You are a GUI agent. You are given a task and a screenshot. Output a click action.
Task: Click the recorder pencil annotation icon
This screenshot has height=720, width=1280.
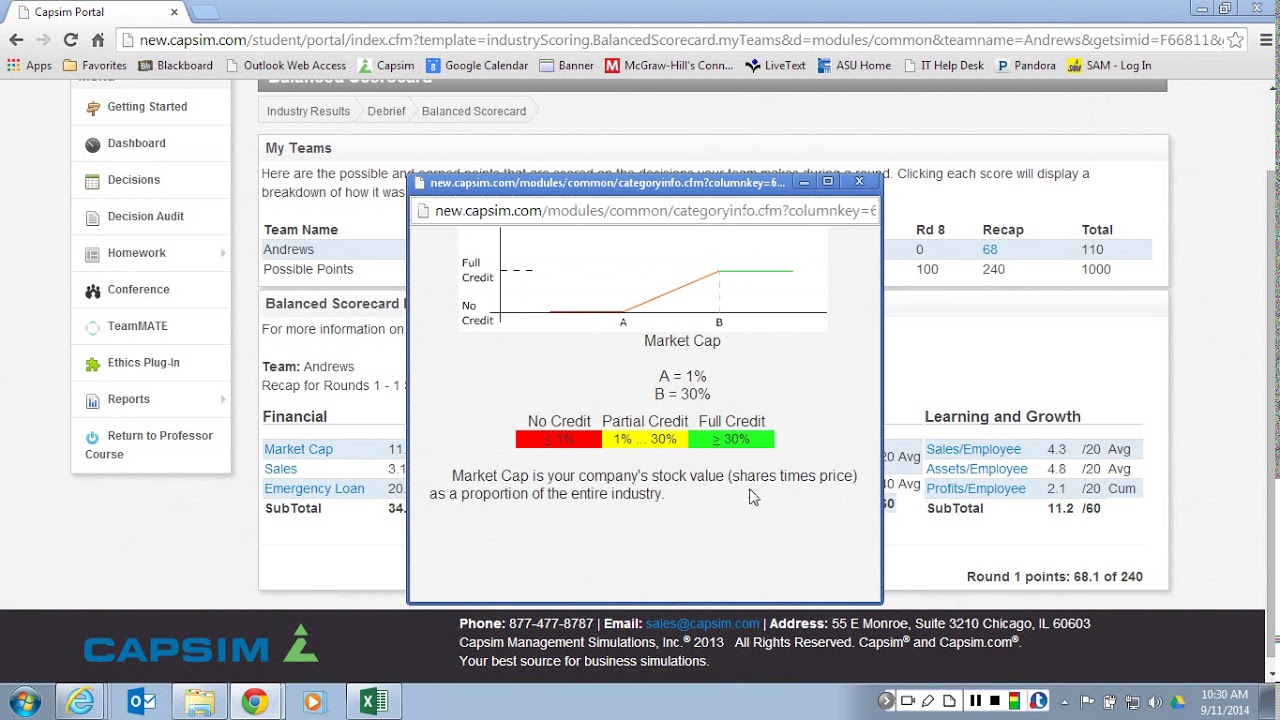point(928,701)
